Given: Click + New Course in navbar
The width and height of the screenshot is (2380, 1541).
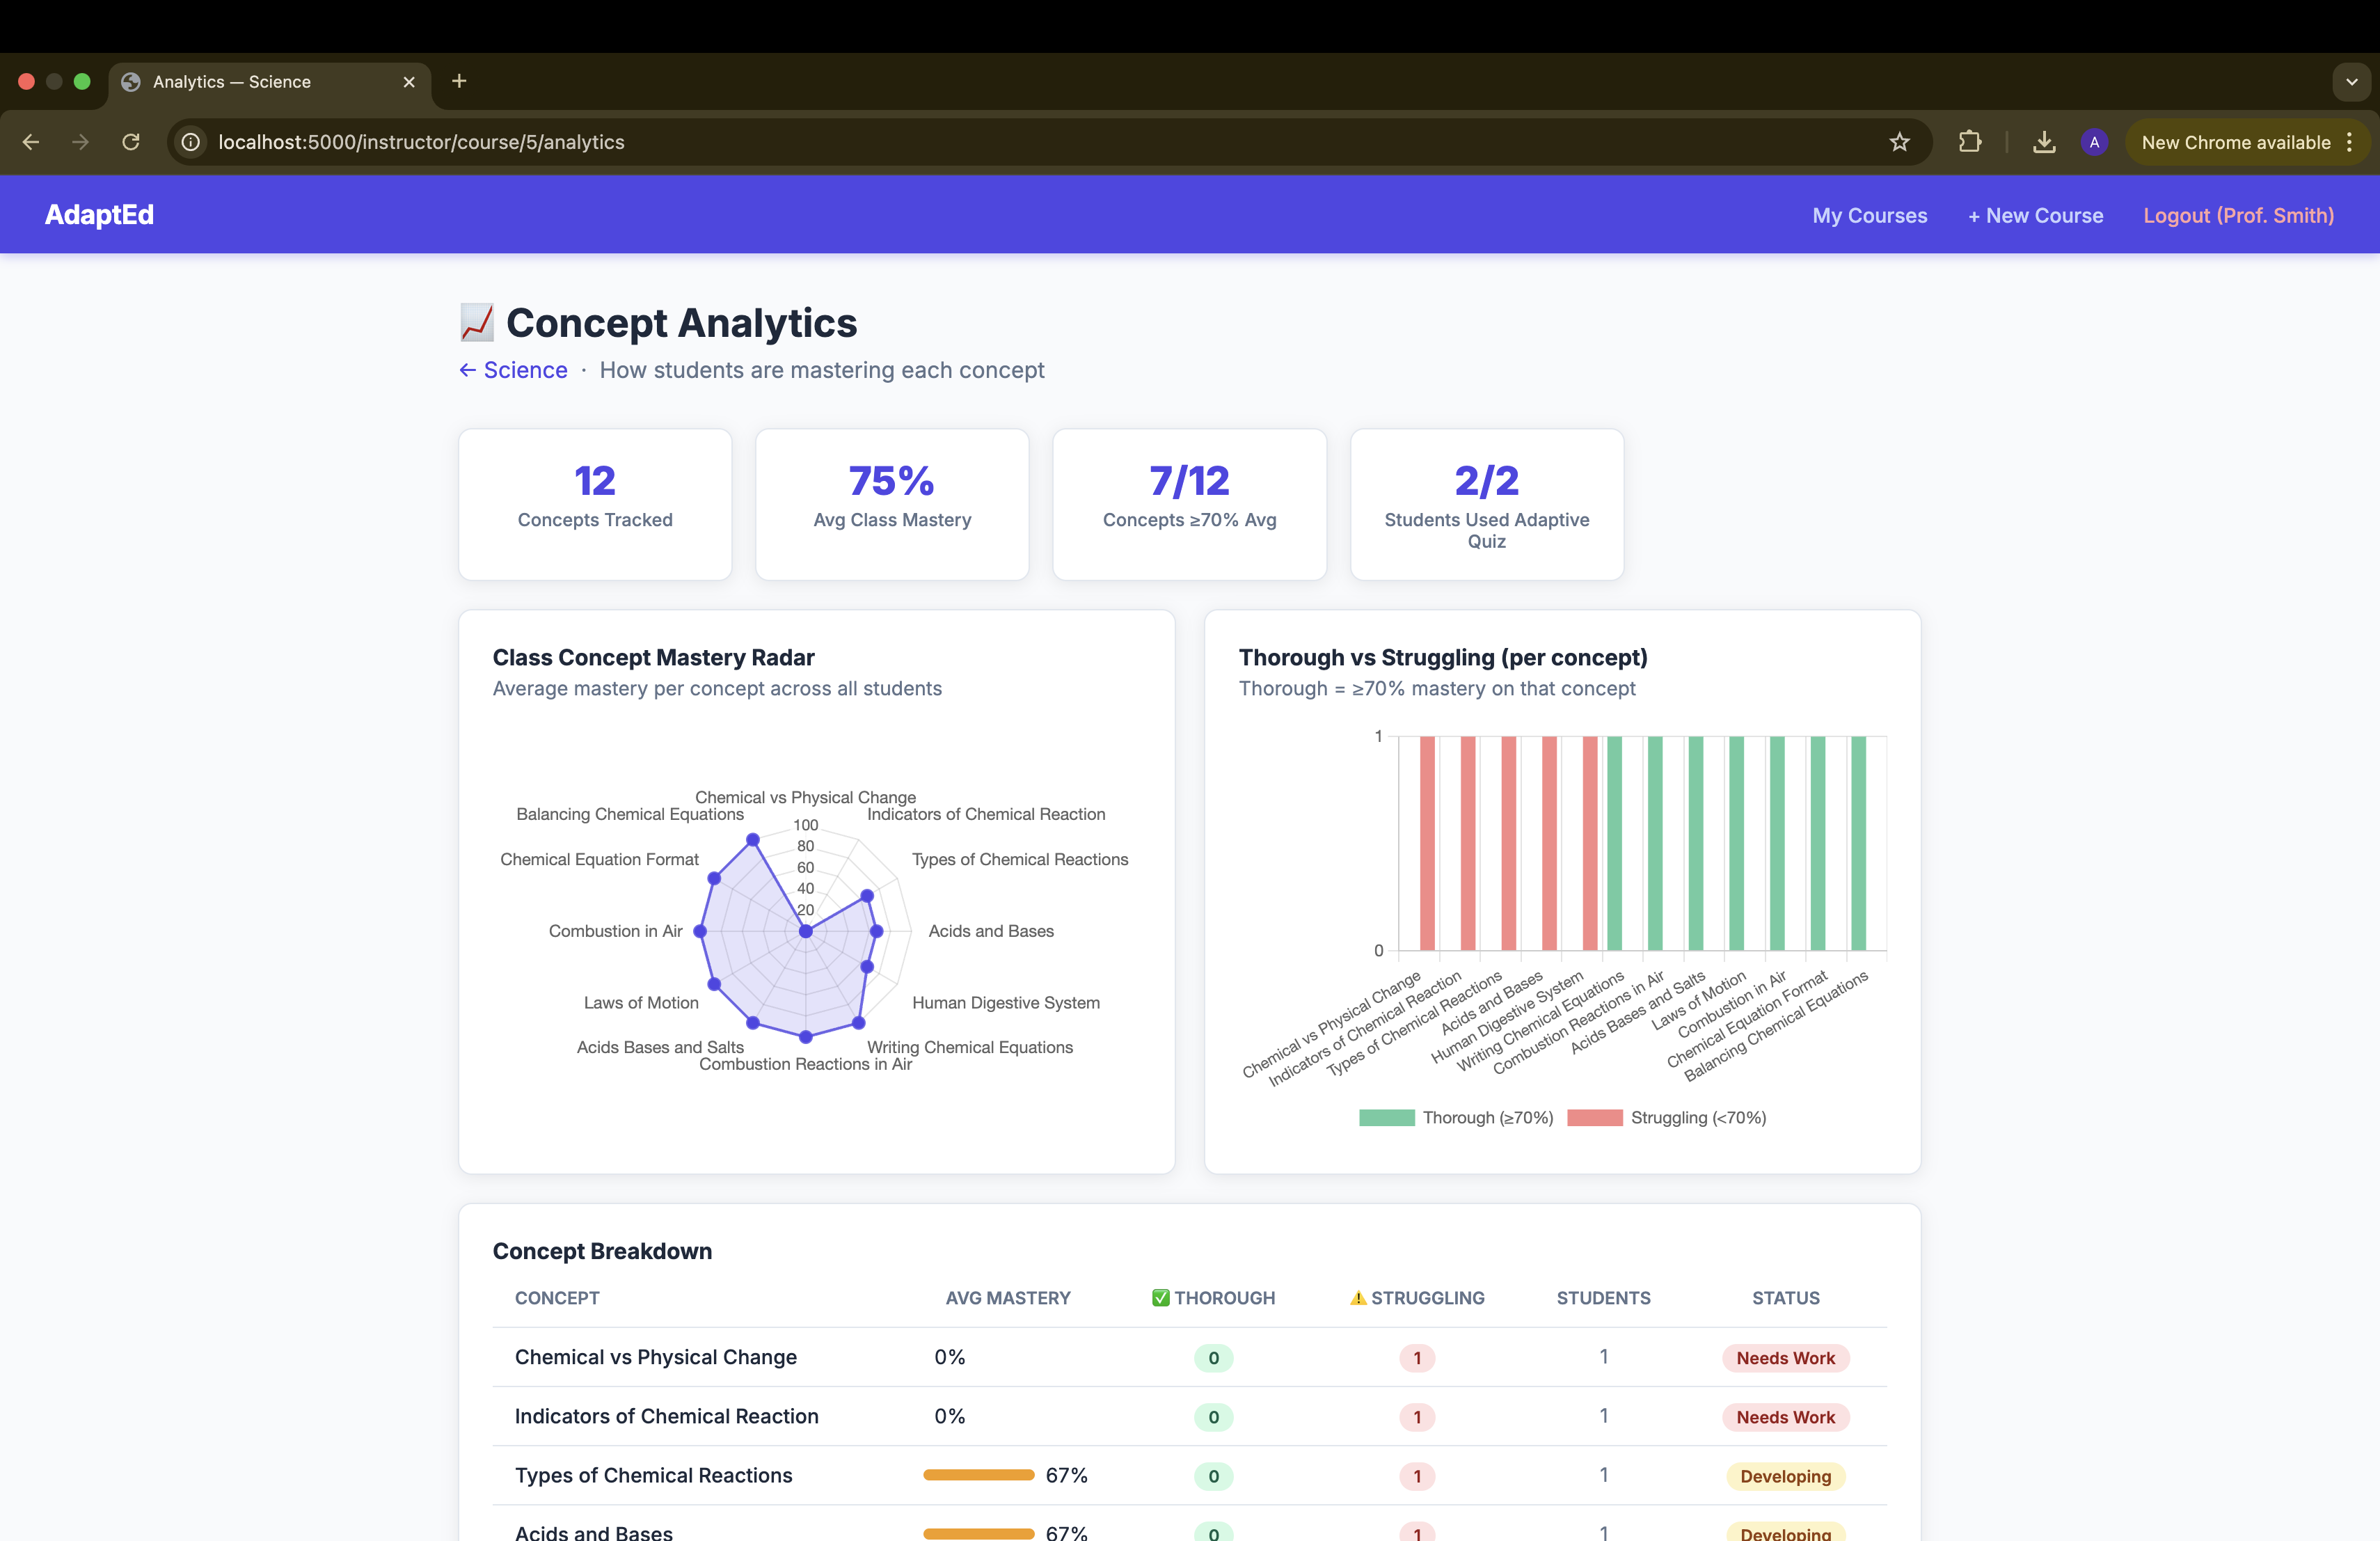Looking at the screenshot, I should point(2035,215).
